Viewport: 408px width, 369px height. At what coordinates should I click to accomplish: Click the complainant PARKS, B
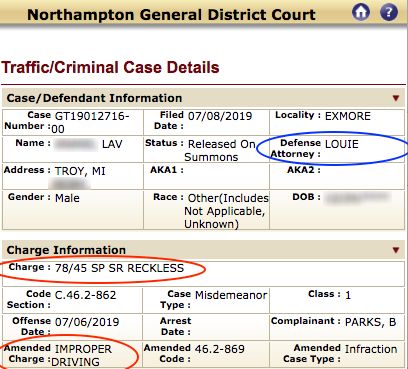click(x=370, y=322)
